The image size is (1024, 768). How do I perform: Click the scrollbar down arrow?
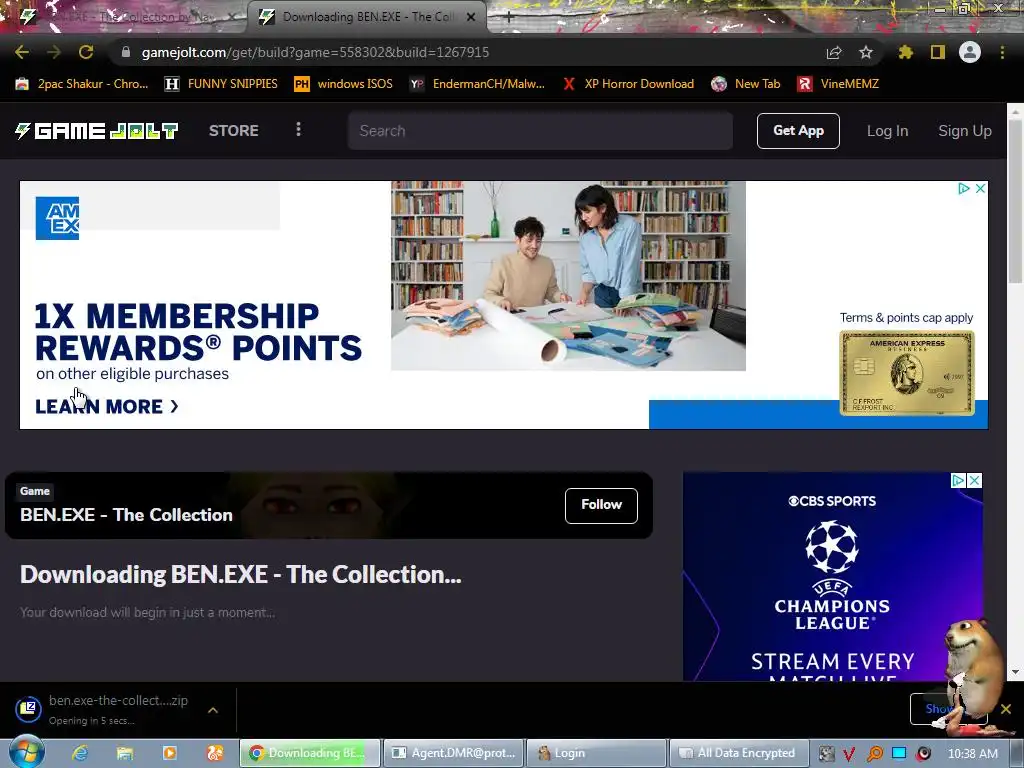1015,672
